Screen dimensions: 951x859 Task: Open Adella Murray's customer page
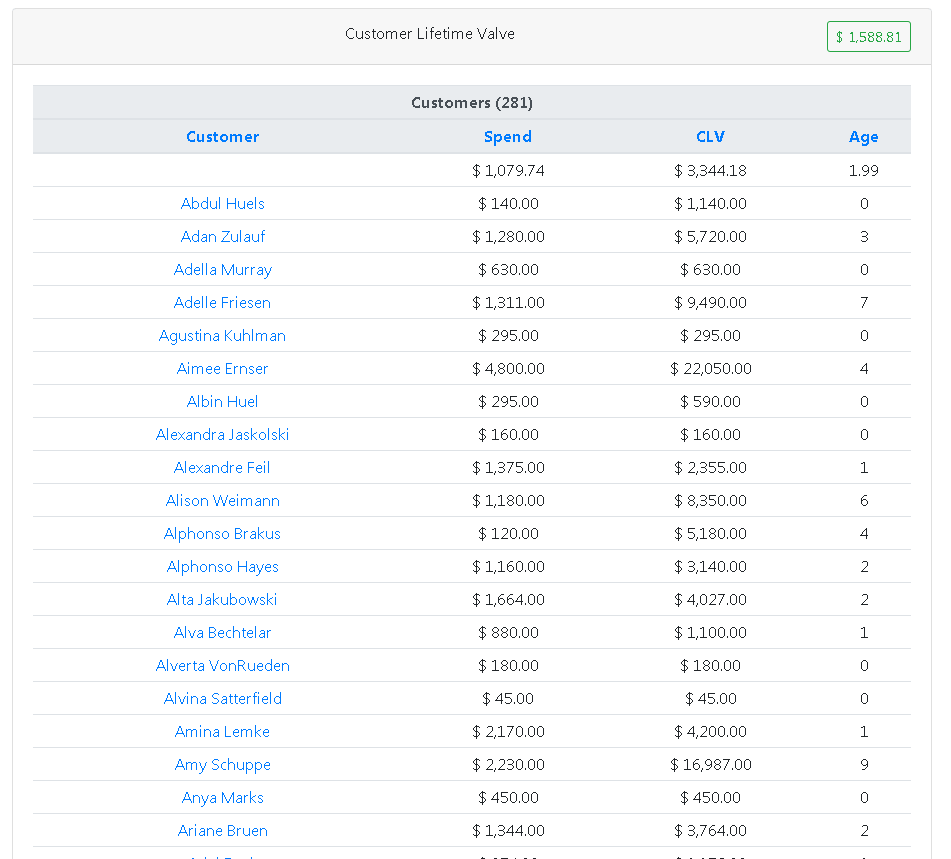[222, 270]
